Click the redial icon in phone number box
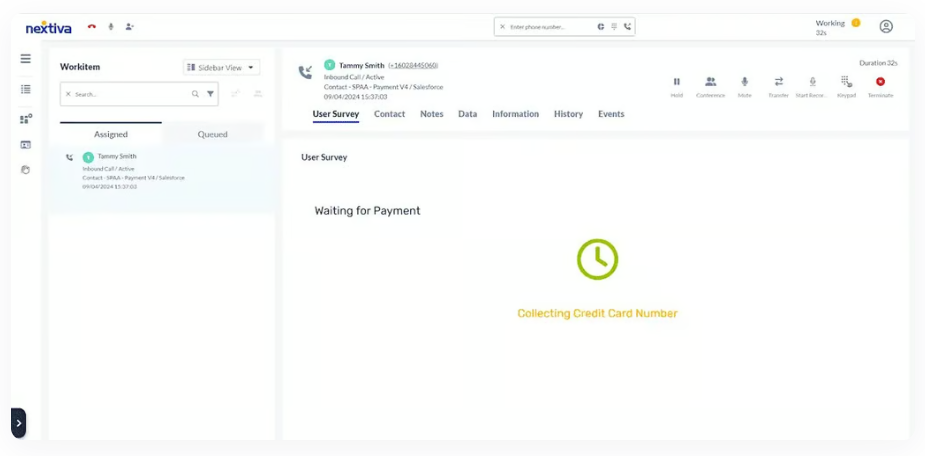The width and height of the screenshot is (925, 456). (601, 27)
